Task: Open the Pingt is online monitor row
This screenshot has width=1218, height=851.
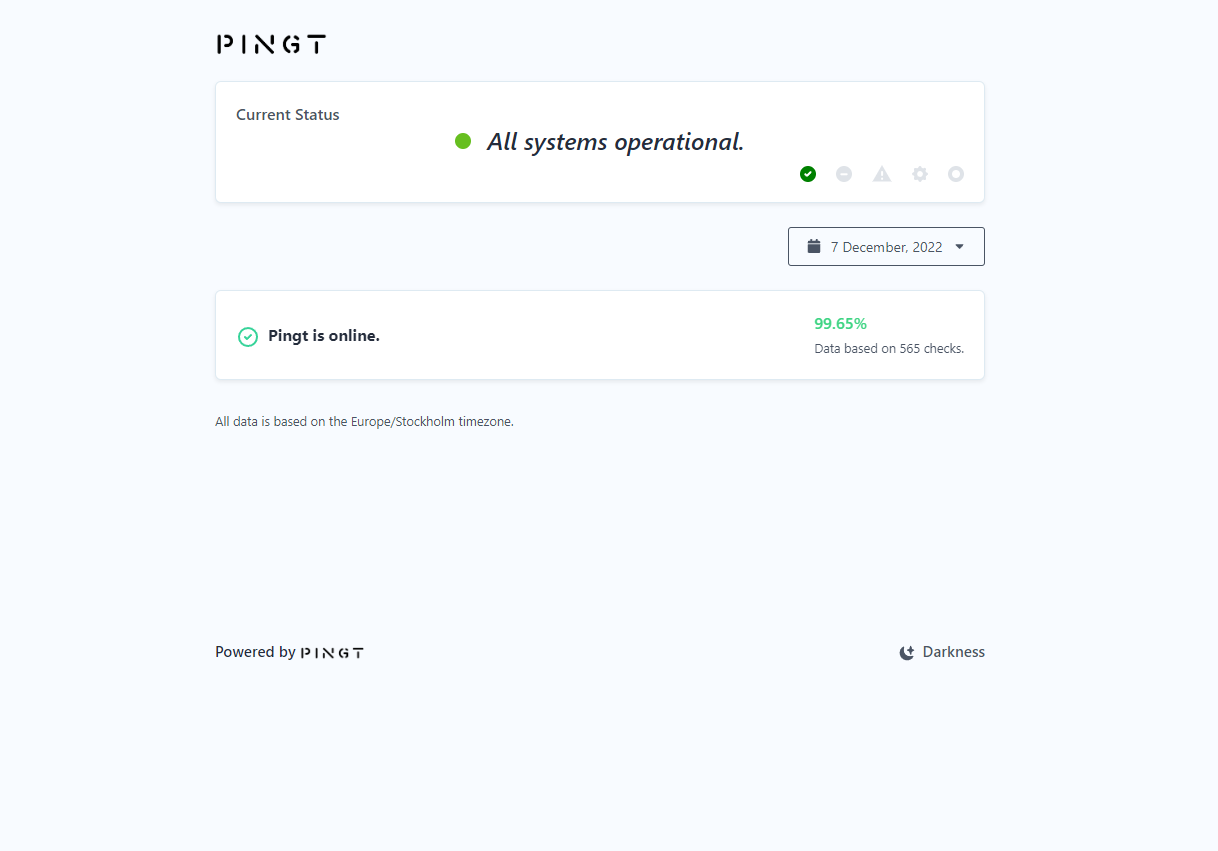Action: click(x=600, y=335)
